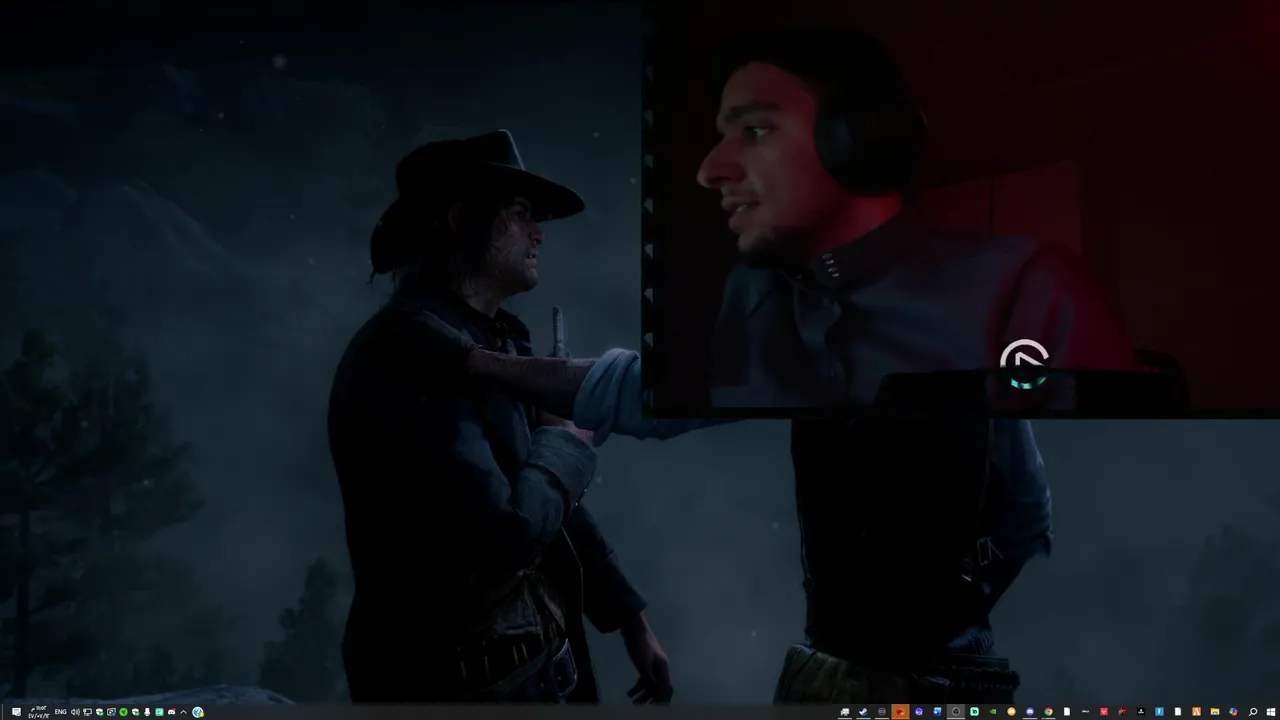Switch to the OBS taskbar icon
1280x720 pixels.
[956, 712]
